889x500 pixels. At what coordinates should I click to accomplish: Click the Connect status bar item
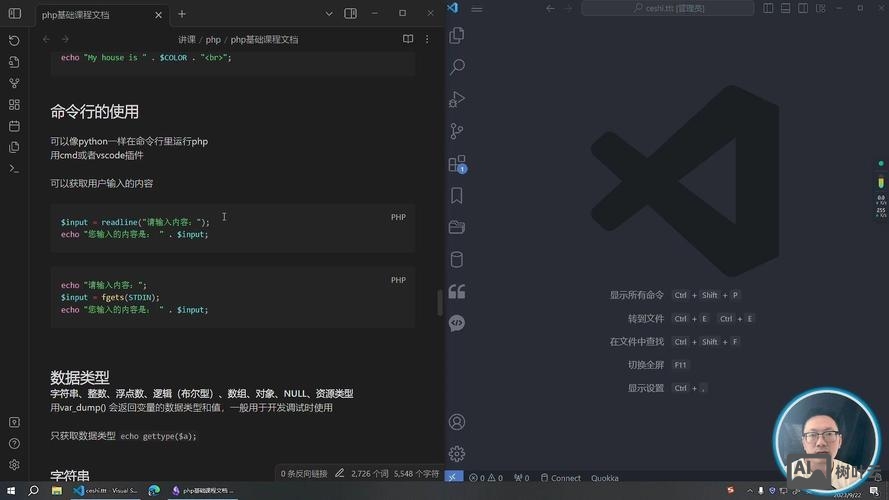point(561,478)
